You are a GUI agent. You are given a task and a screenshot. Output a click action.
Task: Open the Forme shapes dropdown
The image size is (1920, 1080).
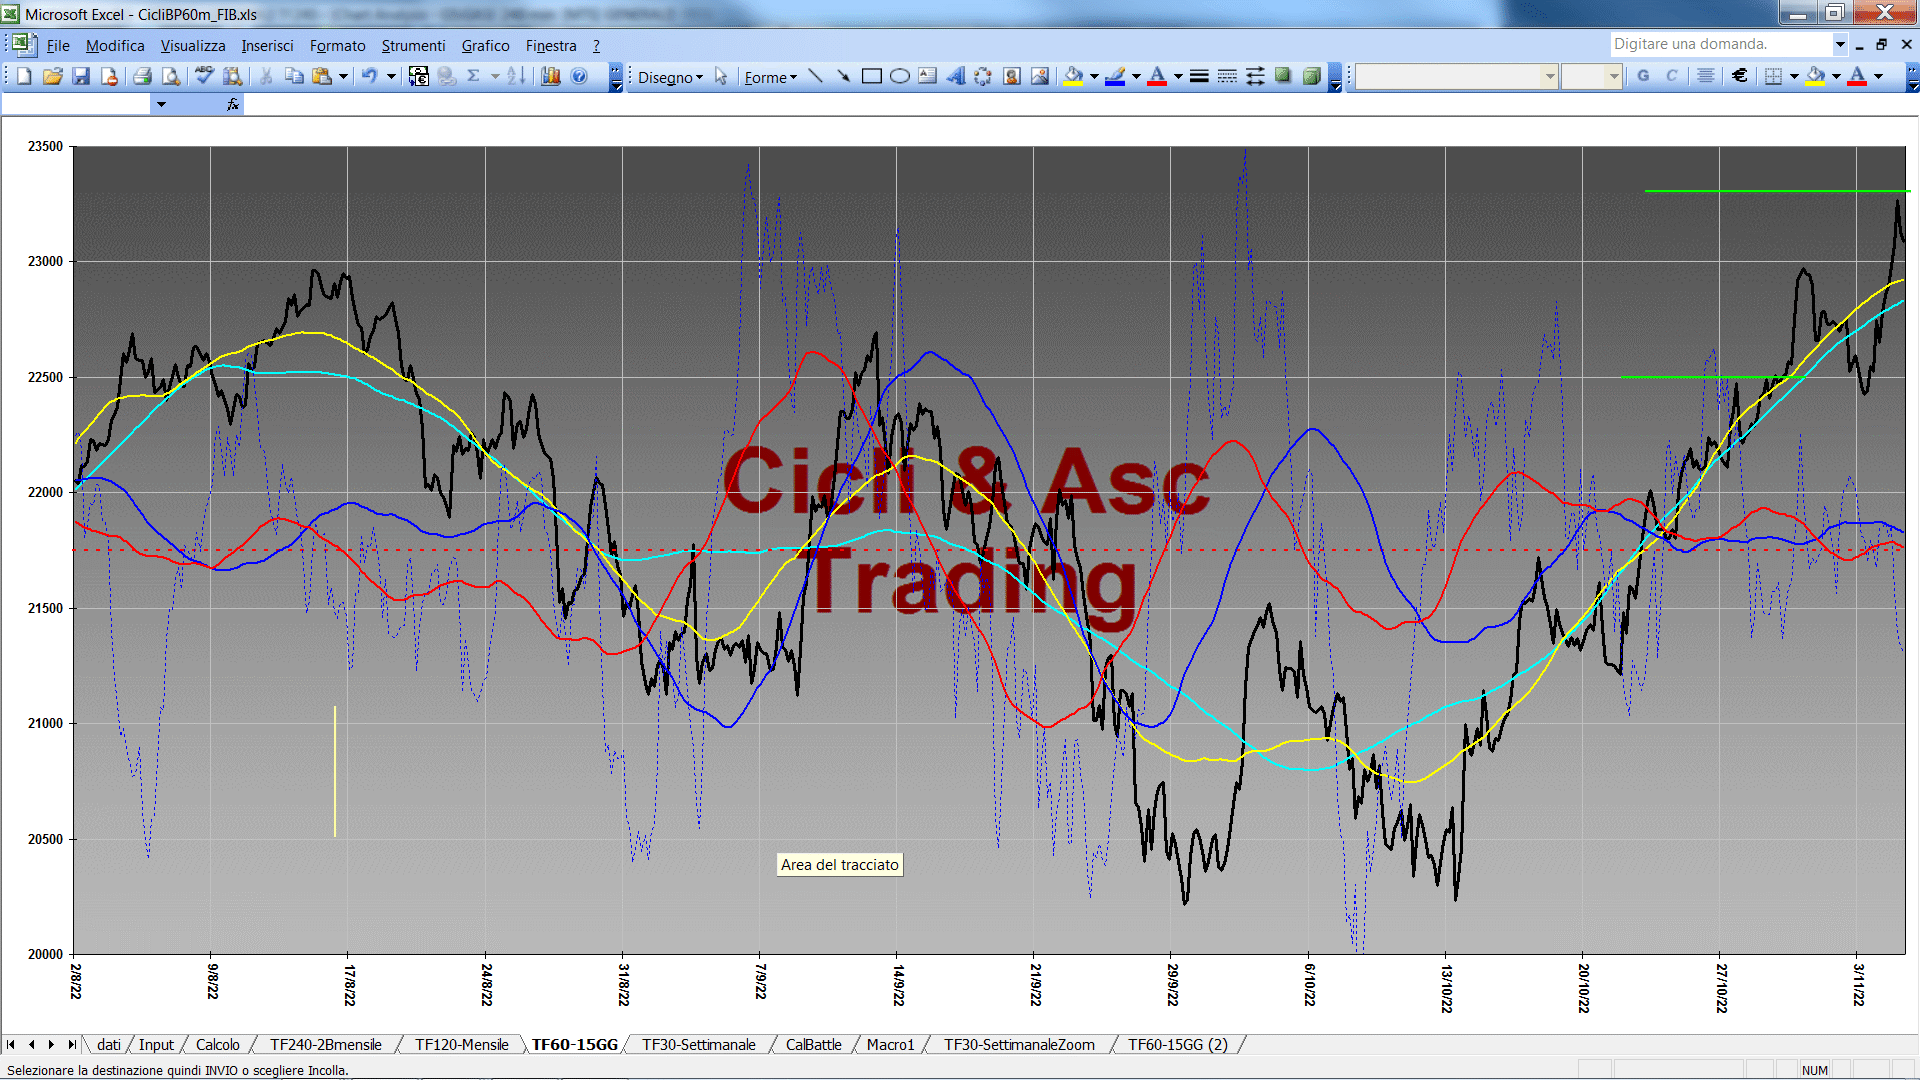click(x=770, y=77)
